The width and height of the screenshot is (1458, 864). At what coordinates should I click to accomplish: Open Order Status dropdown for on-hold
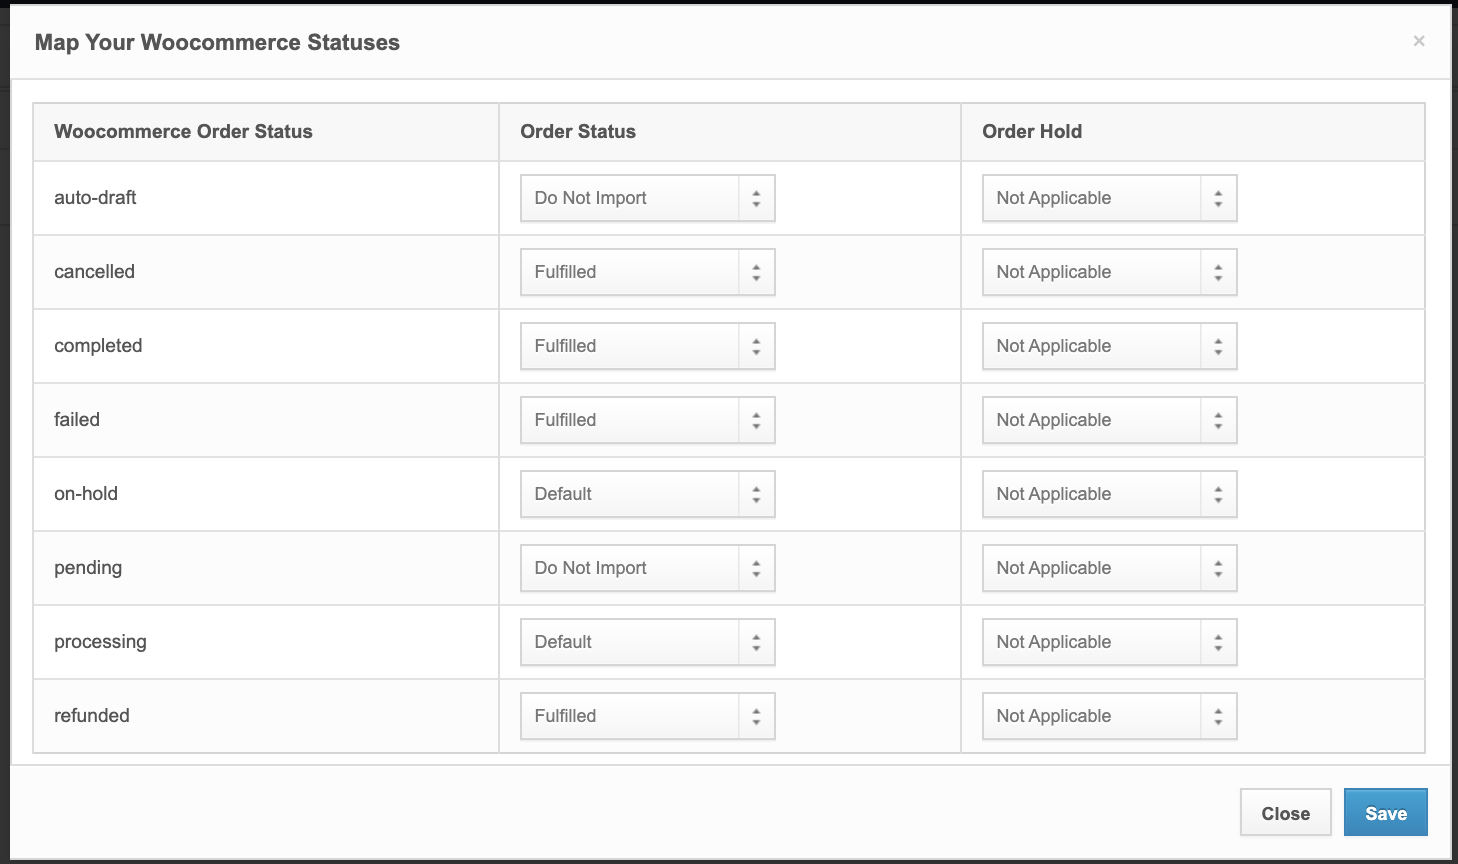pos(647,494)
